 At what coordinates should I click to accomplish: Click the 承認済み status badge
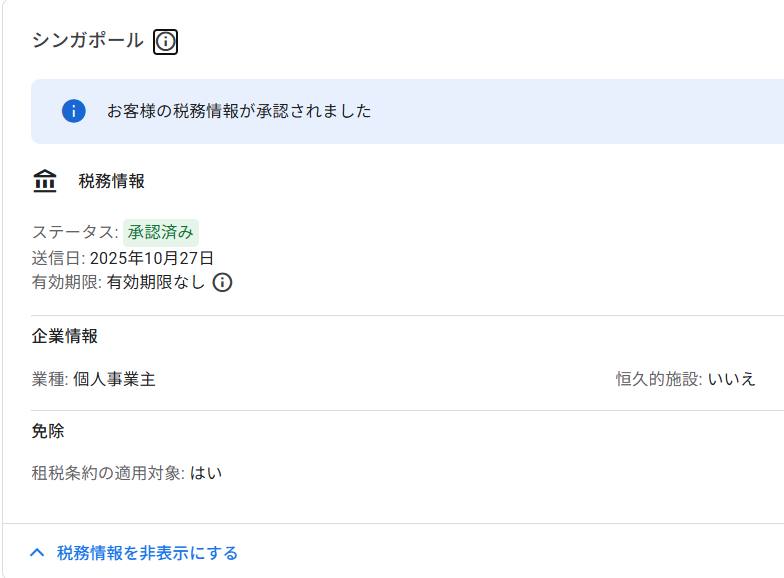161,232
